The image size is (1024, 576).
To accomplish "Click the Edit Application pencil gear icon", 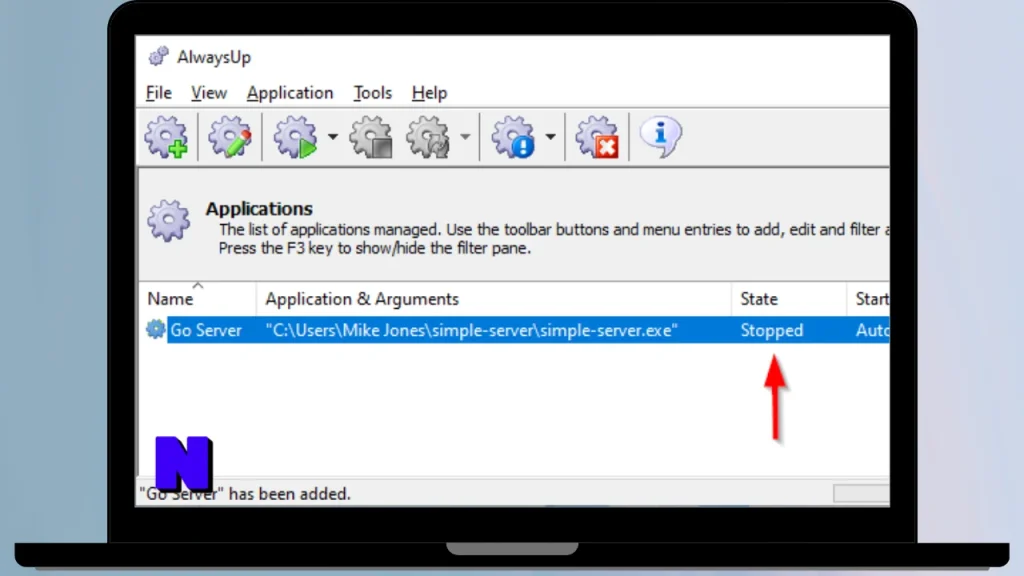I will click(x=230, y=137).
